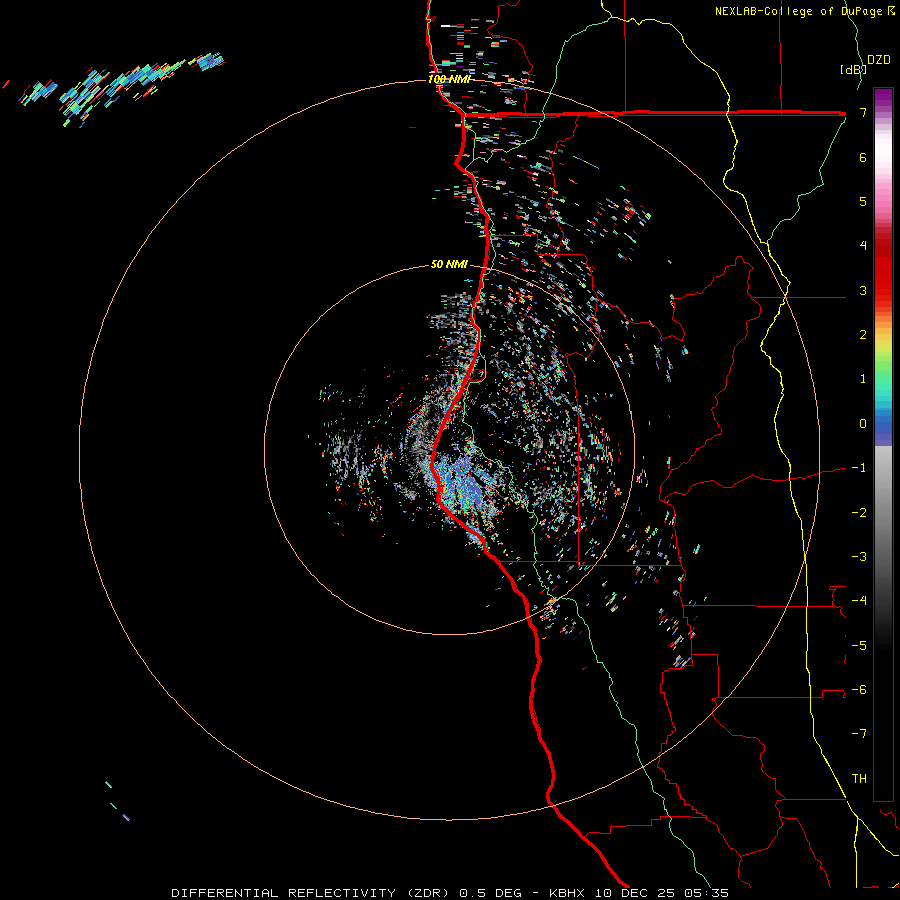This screenshot has width=900, height=900.
Task: Click the -3 value on the scale
Action: [859, 557]
